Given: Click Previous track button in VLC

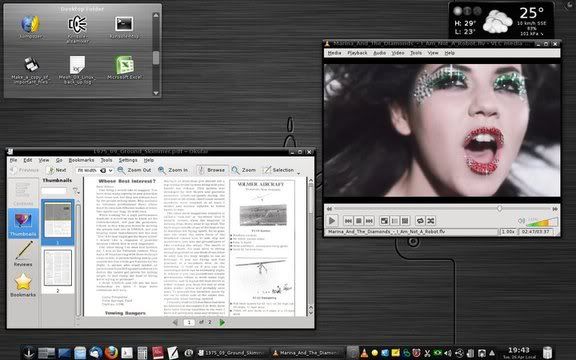Looking at the screenshot, I should point(348,220).
